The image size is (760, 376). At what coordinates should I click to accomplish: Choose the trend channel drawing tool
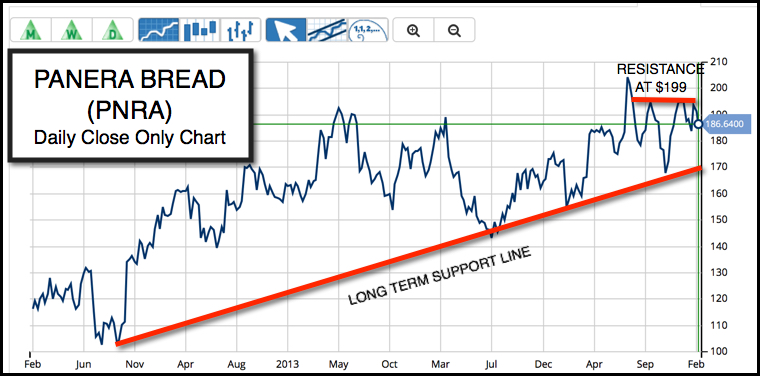[327, 30]
